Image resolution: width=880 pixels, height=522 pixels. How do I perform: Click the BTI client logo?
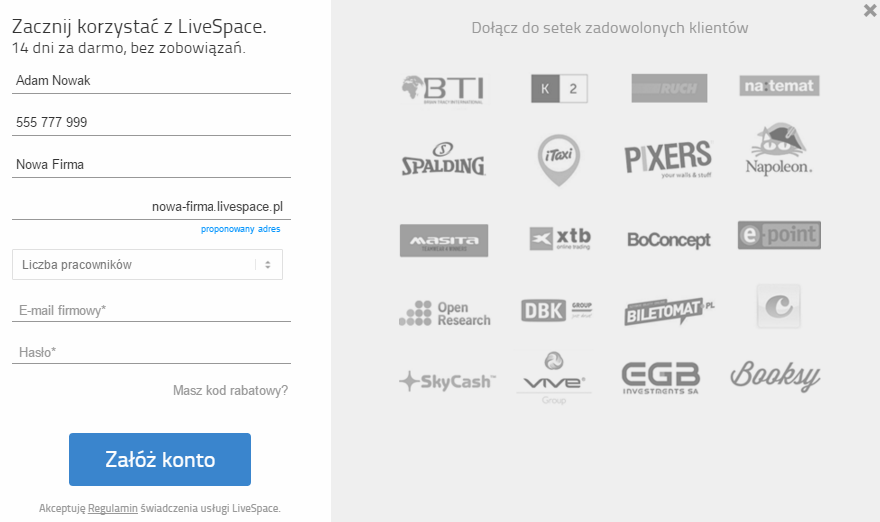[443, 89]
